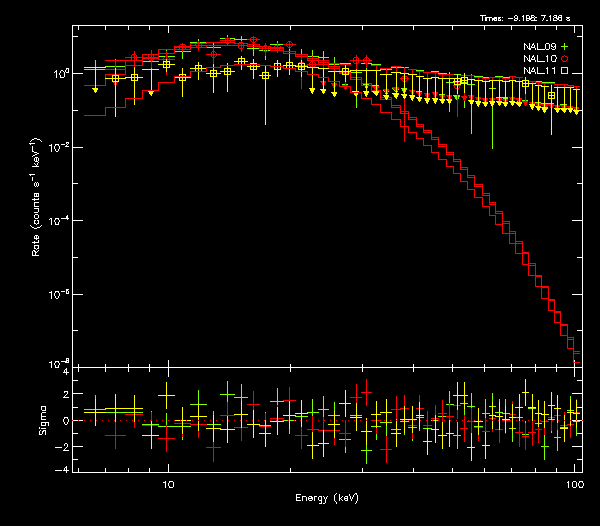Click the 10⁻⁸ tick label on rate axis
The height and width of the screenshot is (526, 600).
pos(60,363)
